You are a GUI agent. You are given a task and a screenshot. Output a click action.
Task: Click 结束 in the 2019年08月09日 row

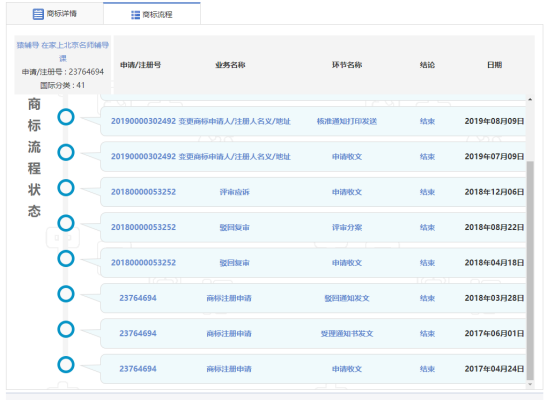pos(427,122)
